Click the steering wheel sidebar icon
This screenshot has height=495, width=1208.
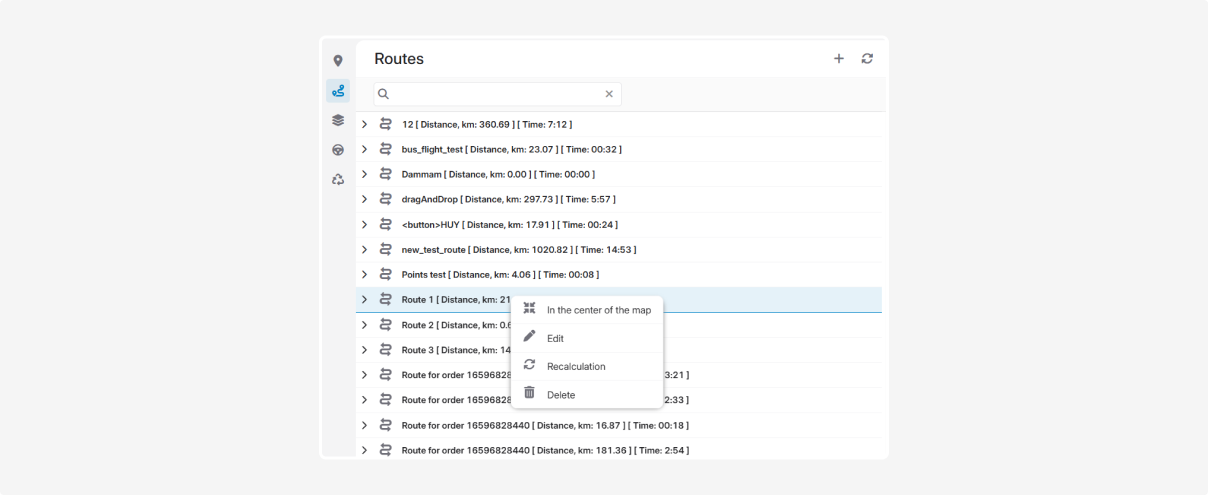(x=338, y=150)
